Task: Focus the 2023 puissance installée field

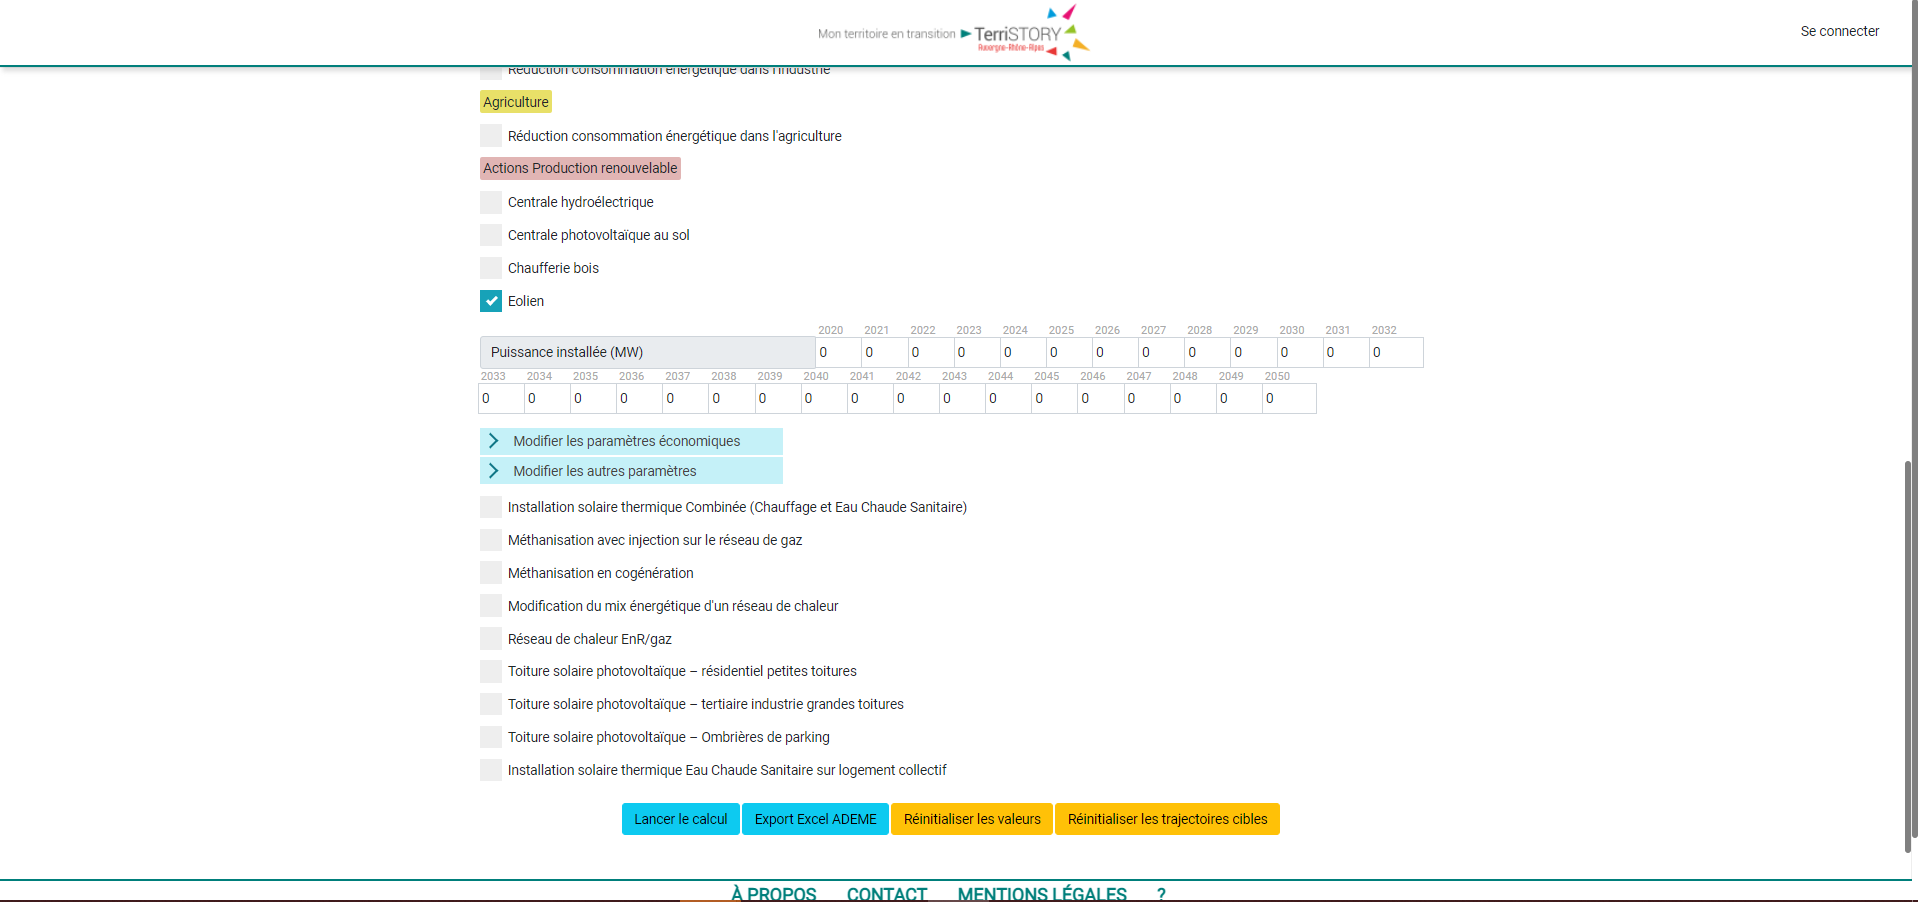Action: pos(977,352)
